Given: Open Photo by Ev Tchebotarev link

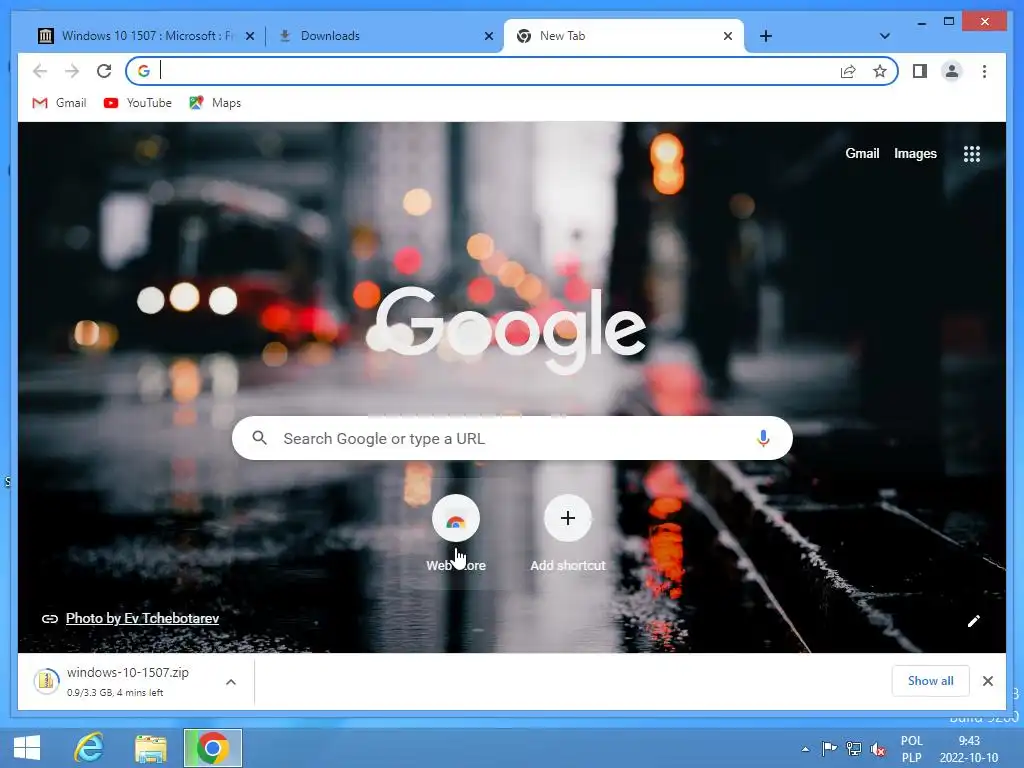Looking at the screenshot, I should pos(142,618).
